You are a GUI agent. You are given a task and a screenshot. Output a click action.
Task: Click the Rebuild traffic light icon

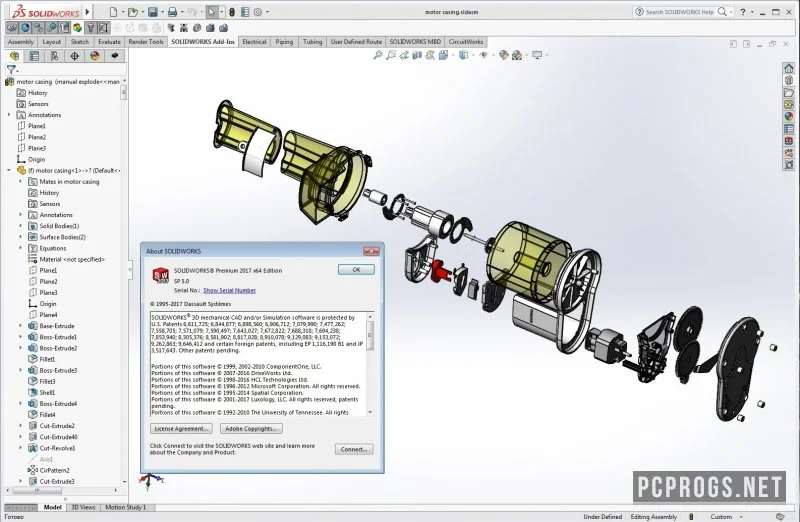(x=232, y=12)
